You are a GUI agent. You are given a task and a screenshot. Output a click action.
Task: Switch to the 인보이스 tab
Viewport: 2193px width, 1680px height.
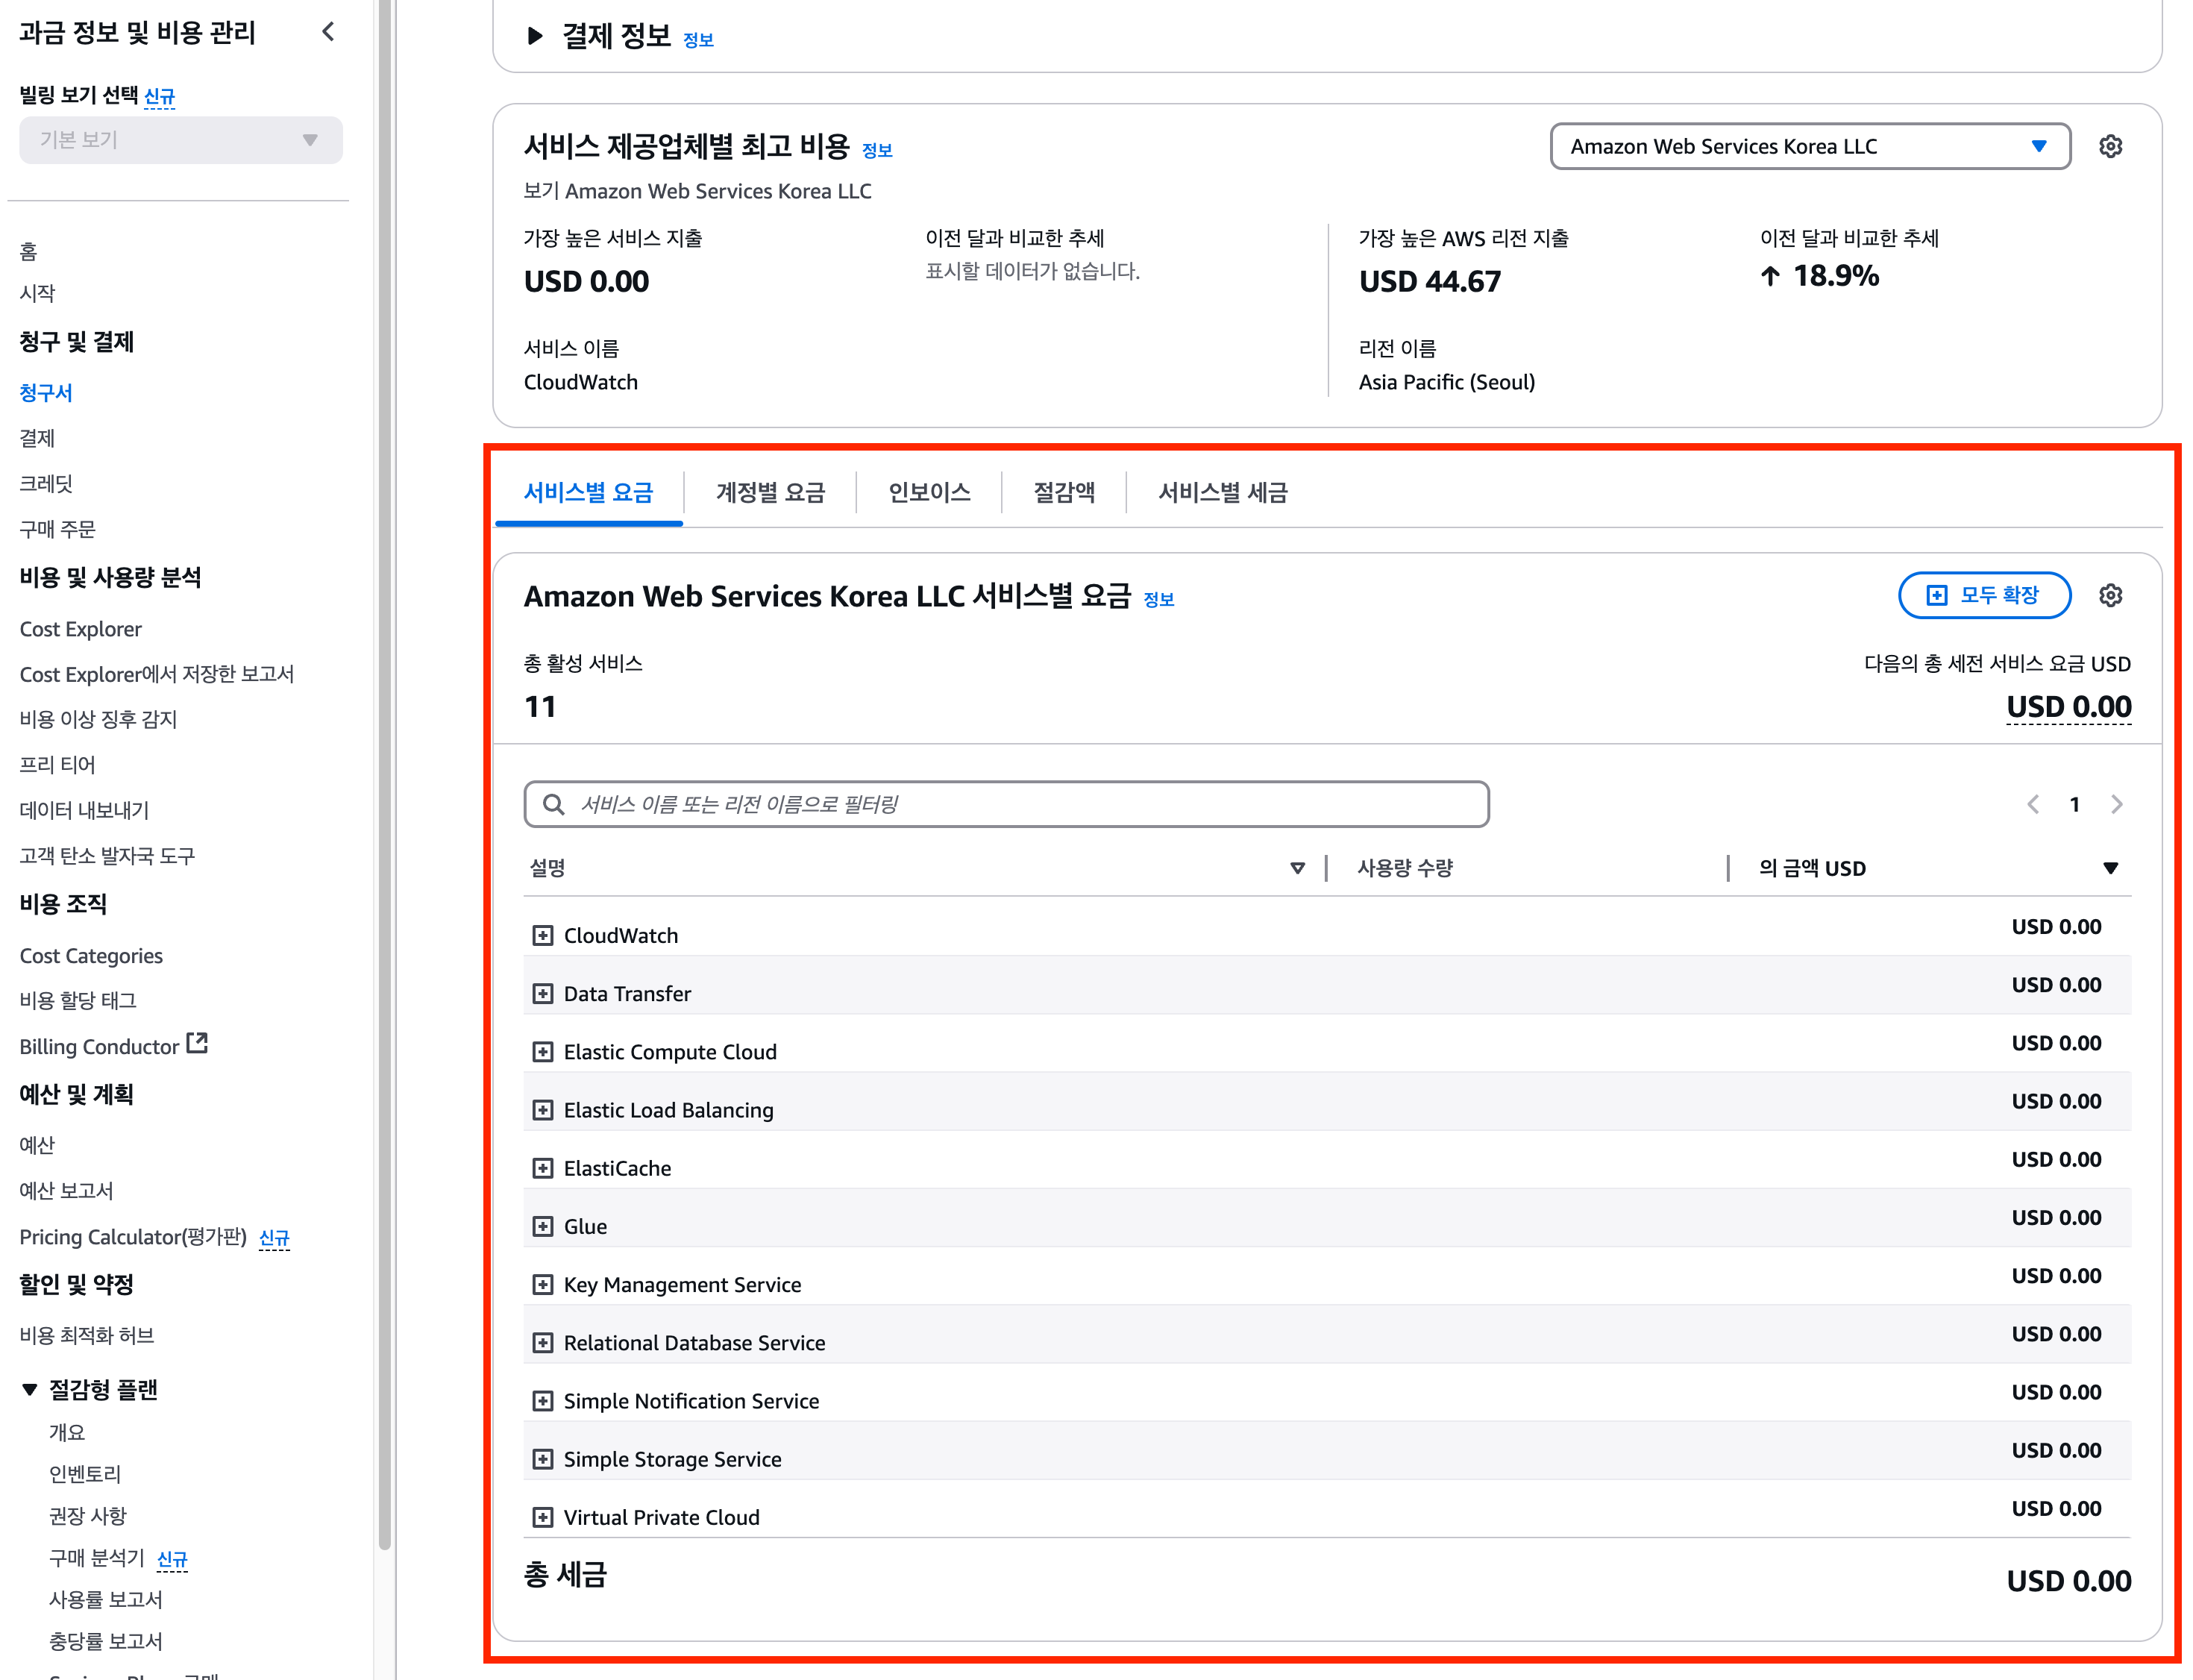[x=929, y=492]
